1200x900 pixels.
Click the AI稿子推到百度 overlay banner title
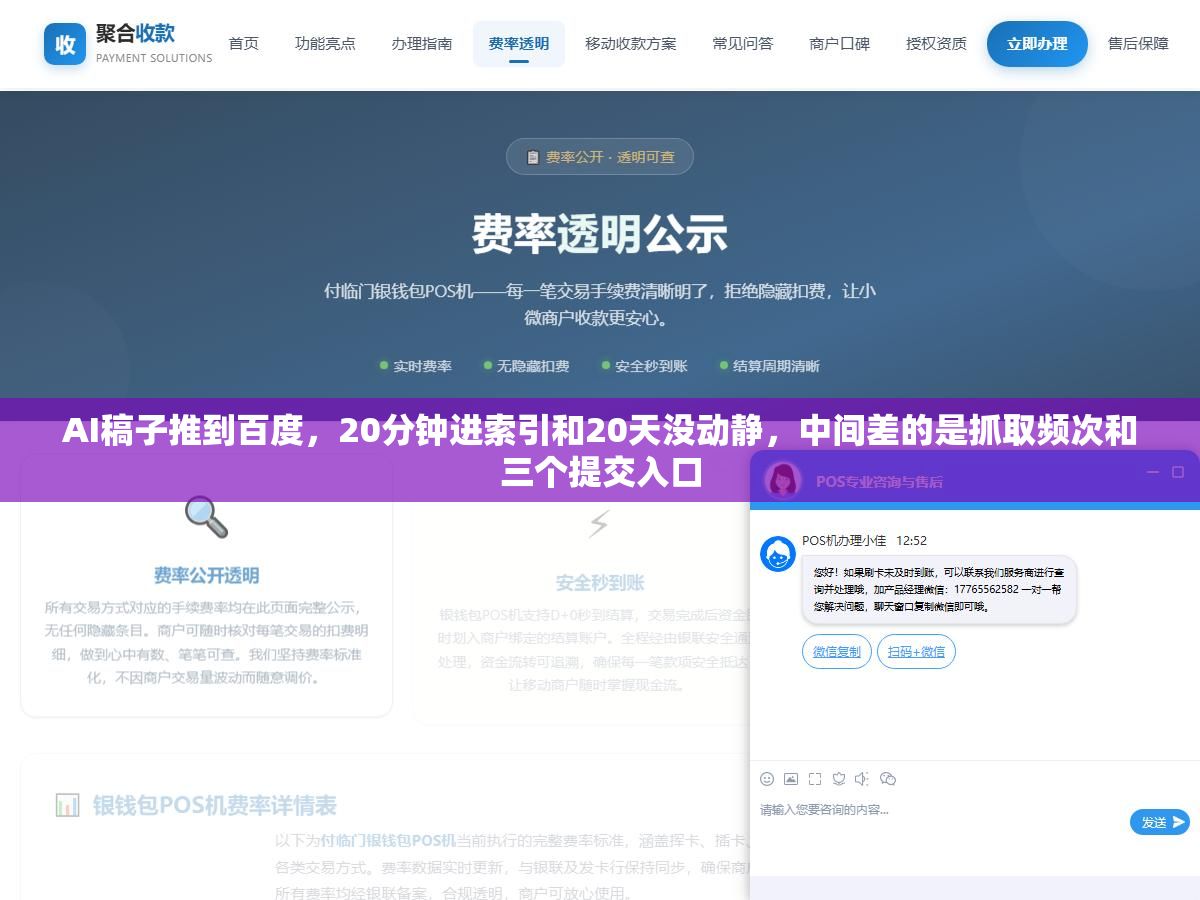point(600,451)
